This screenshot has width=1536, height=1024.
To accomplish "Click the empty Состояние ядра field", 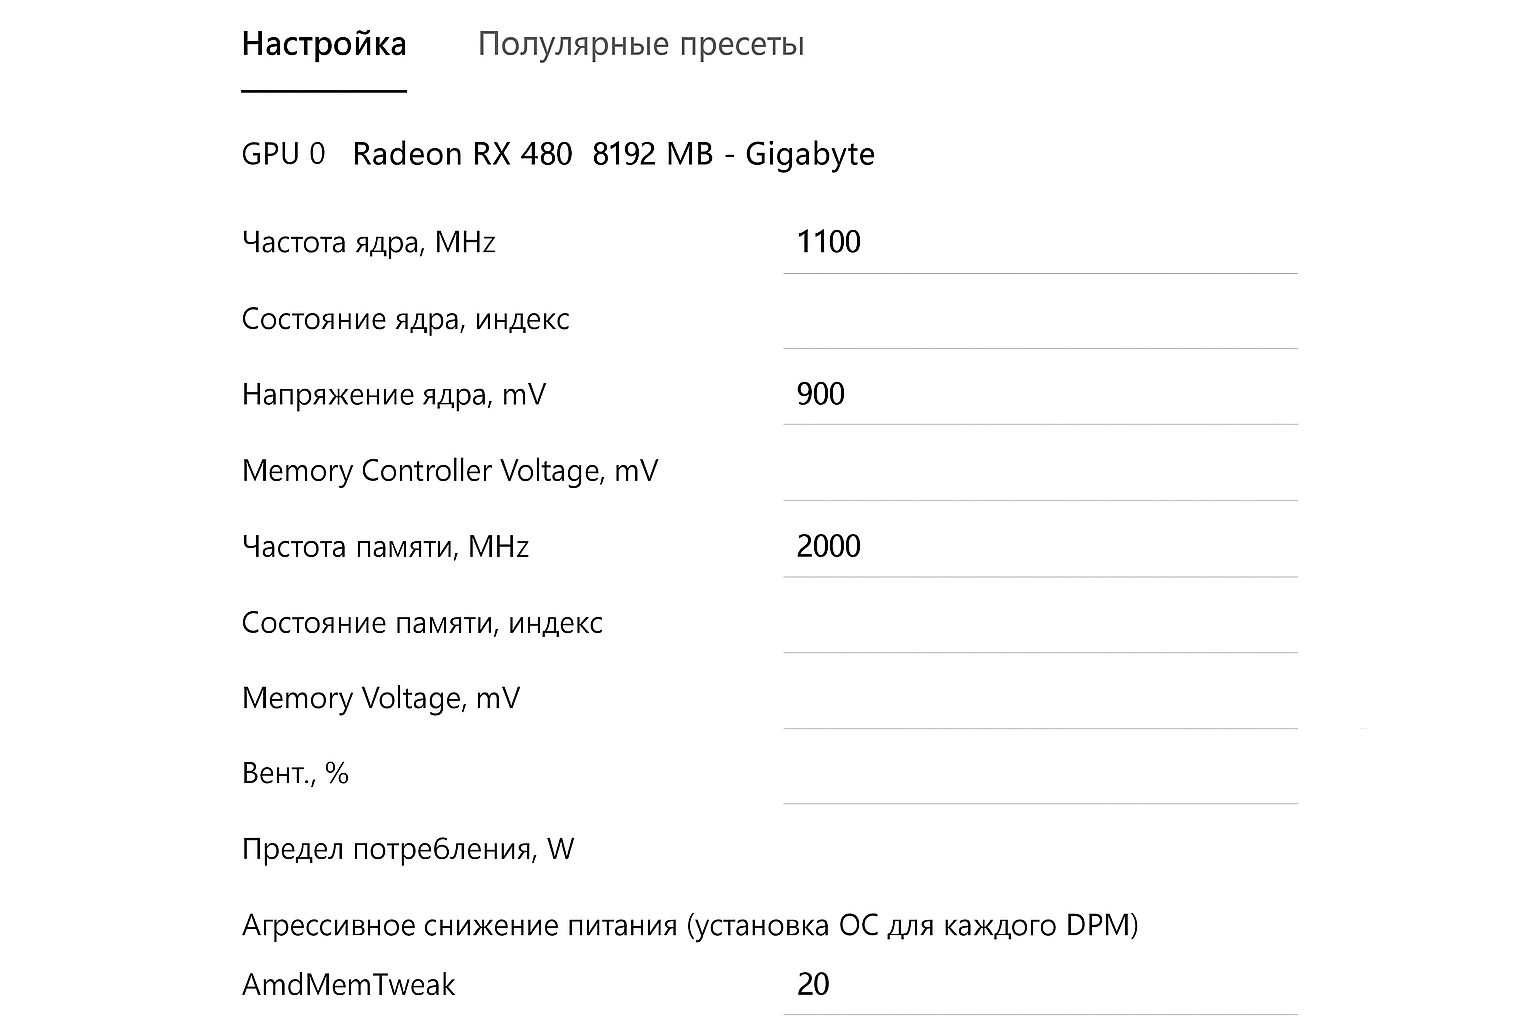I will [1040, 320].
